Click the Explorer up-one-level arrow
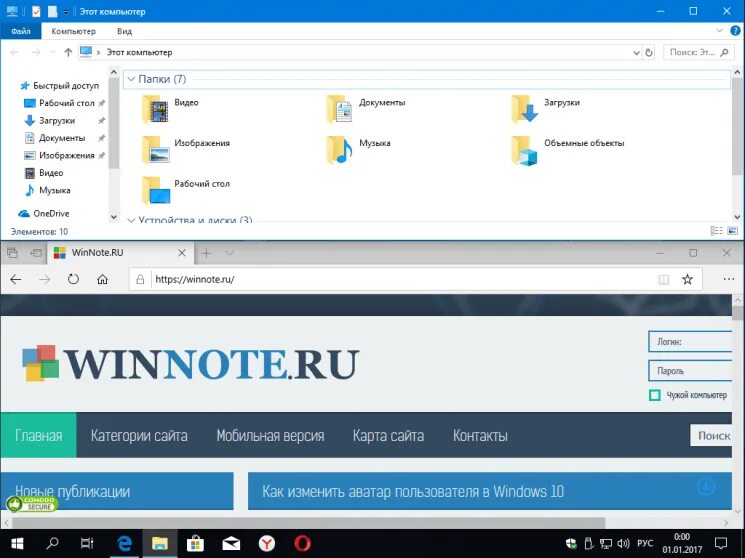 68,52
